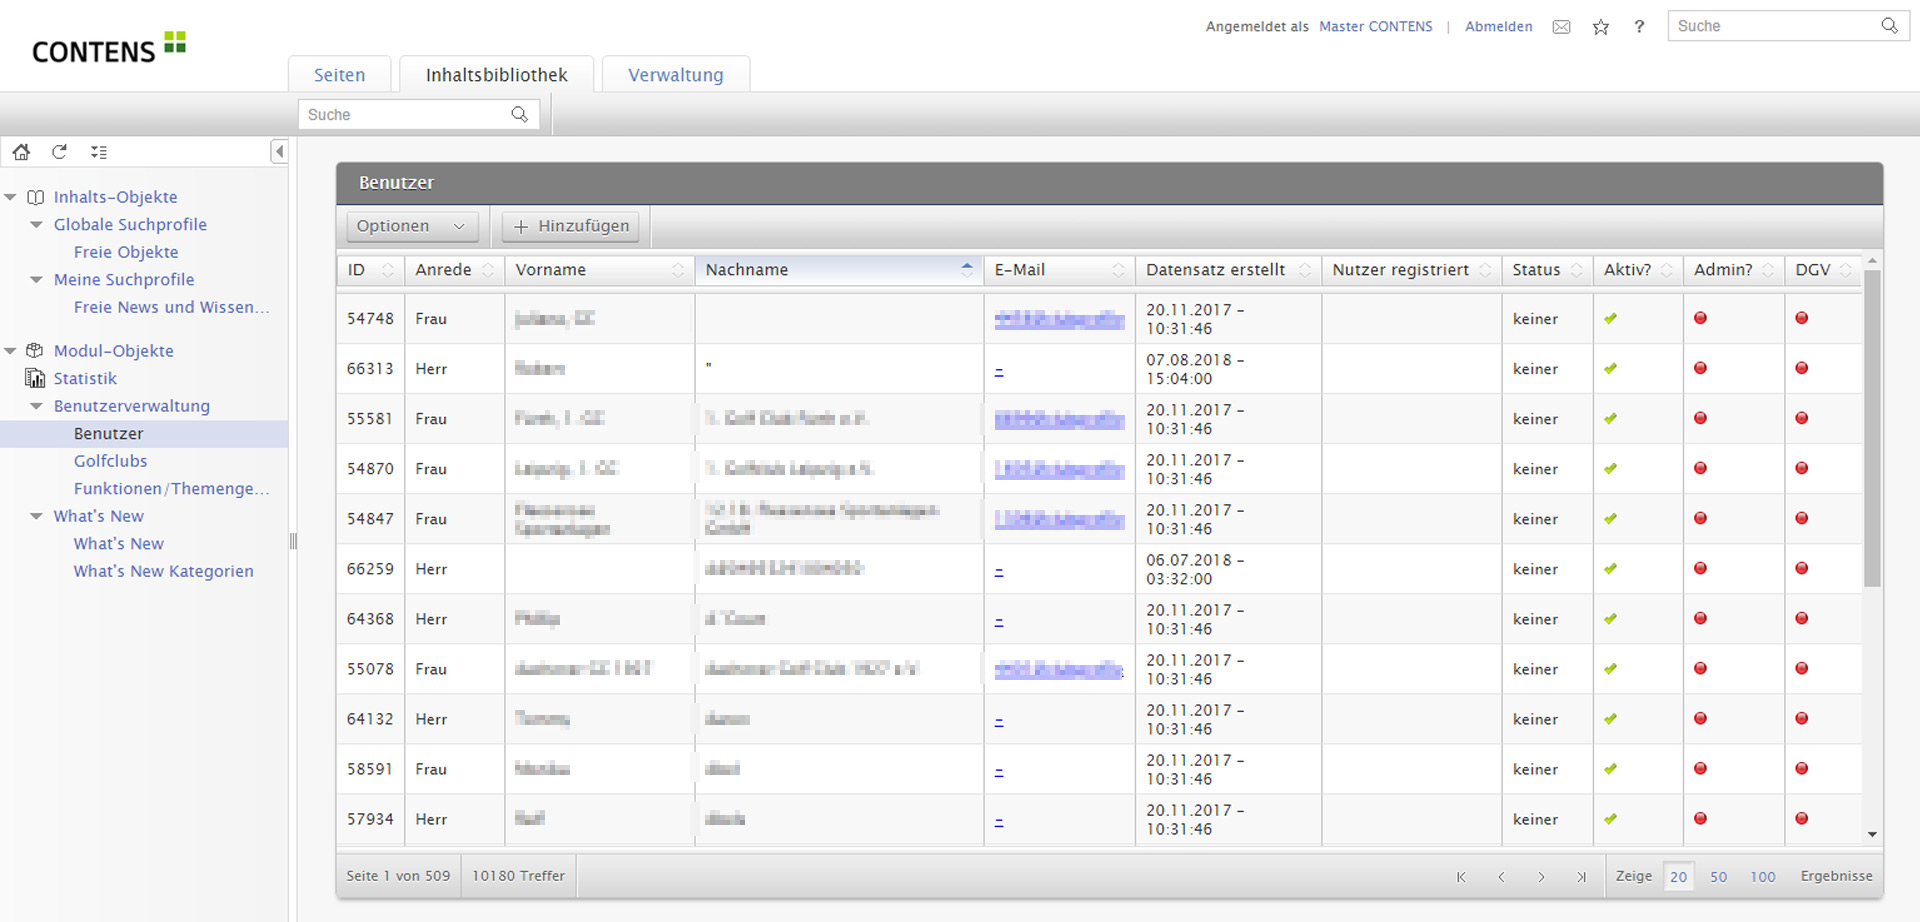Collapse the Globale Suchprofile tree node
1920x922 pixels.
[x=37, y=225]
